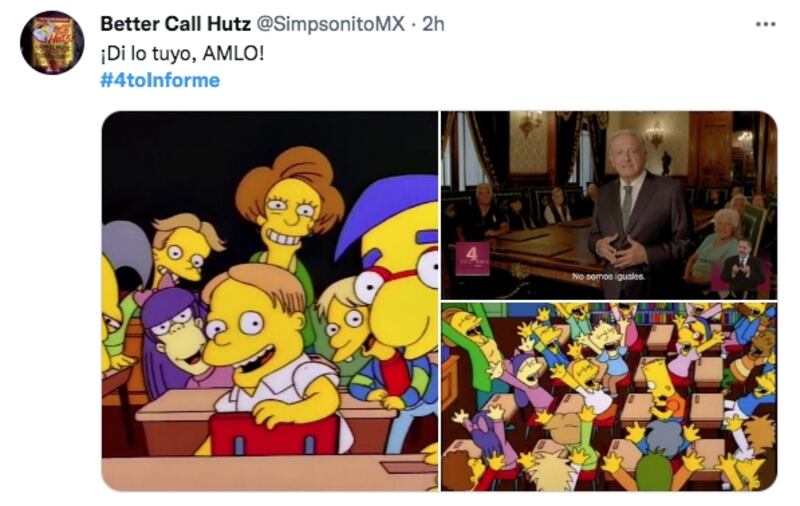800x506 pixels.
Task: Click the sign-language interpreter inset in photo
Action: [x=742, y=268]
